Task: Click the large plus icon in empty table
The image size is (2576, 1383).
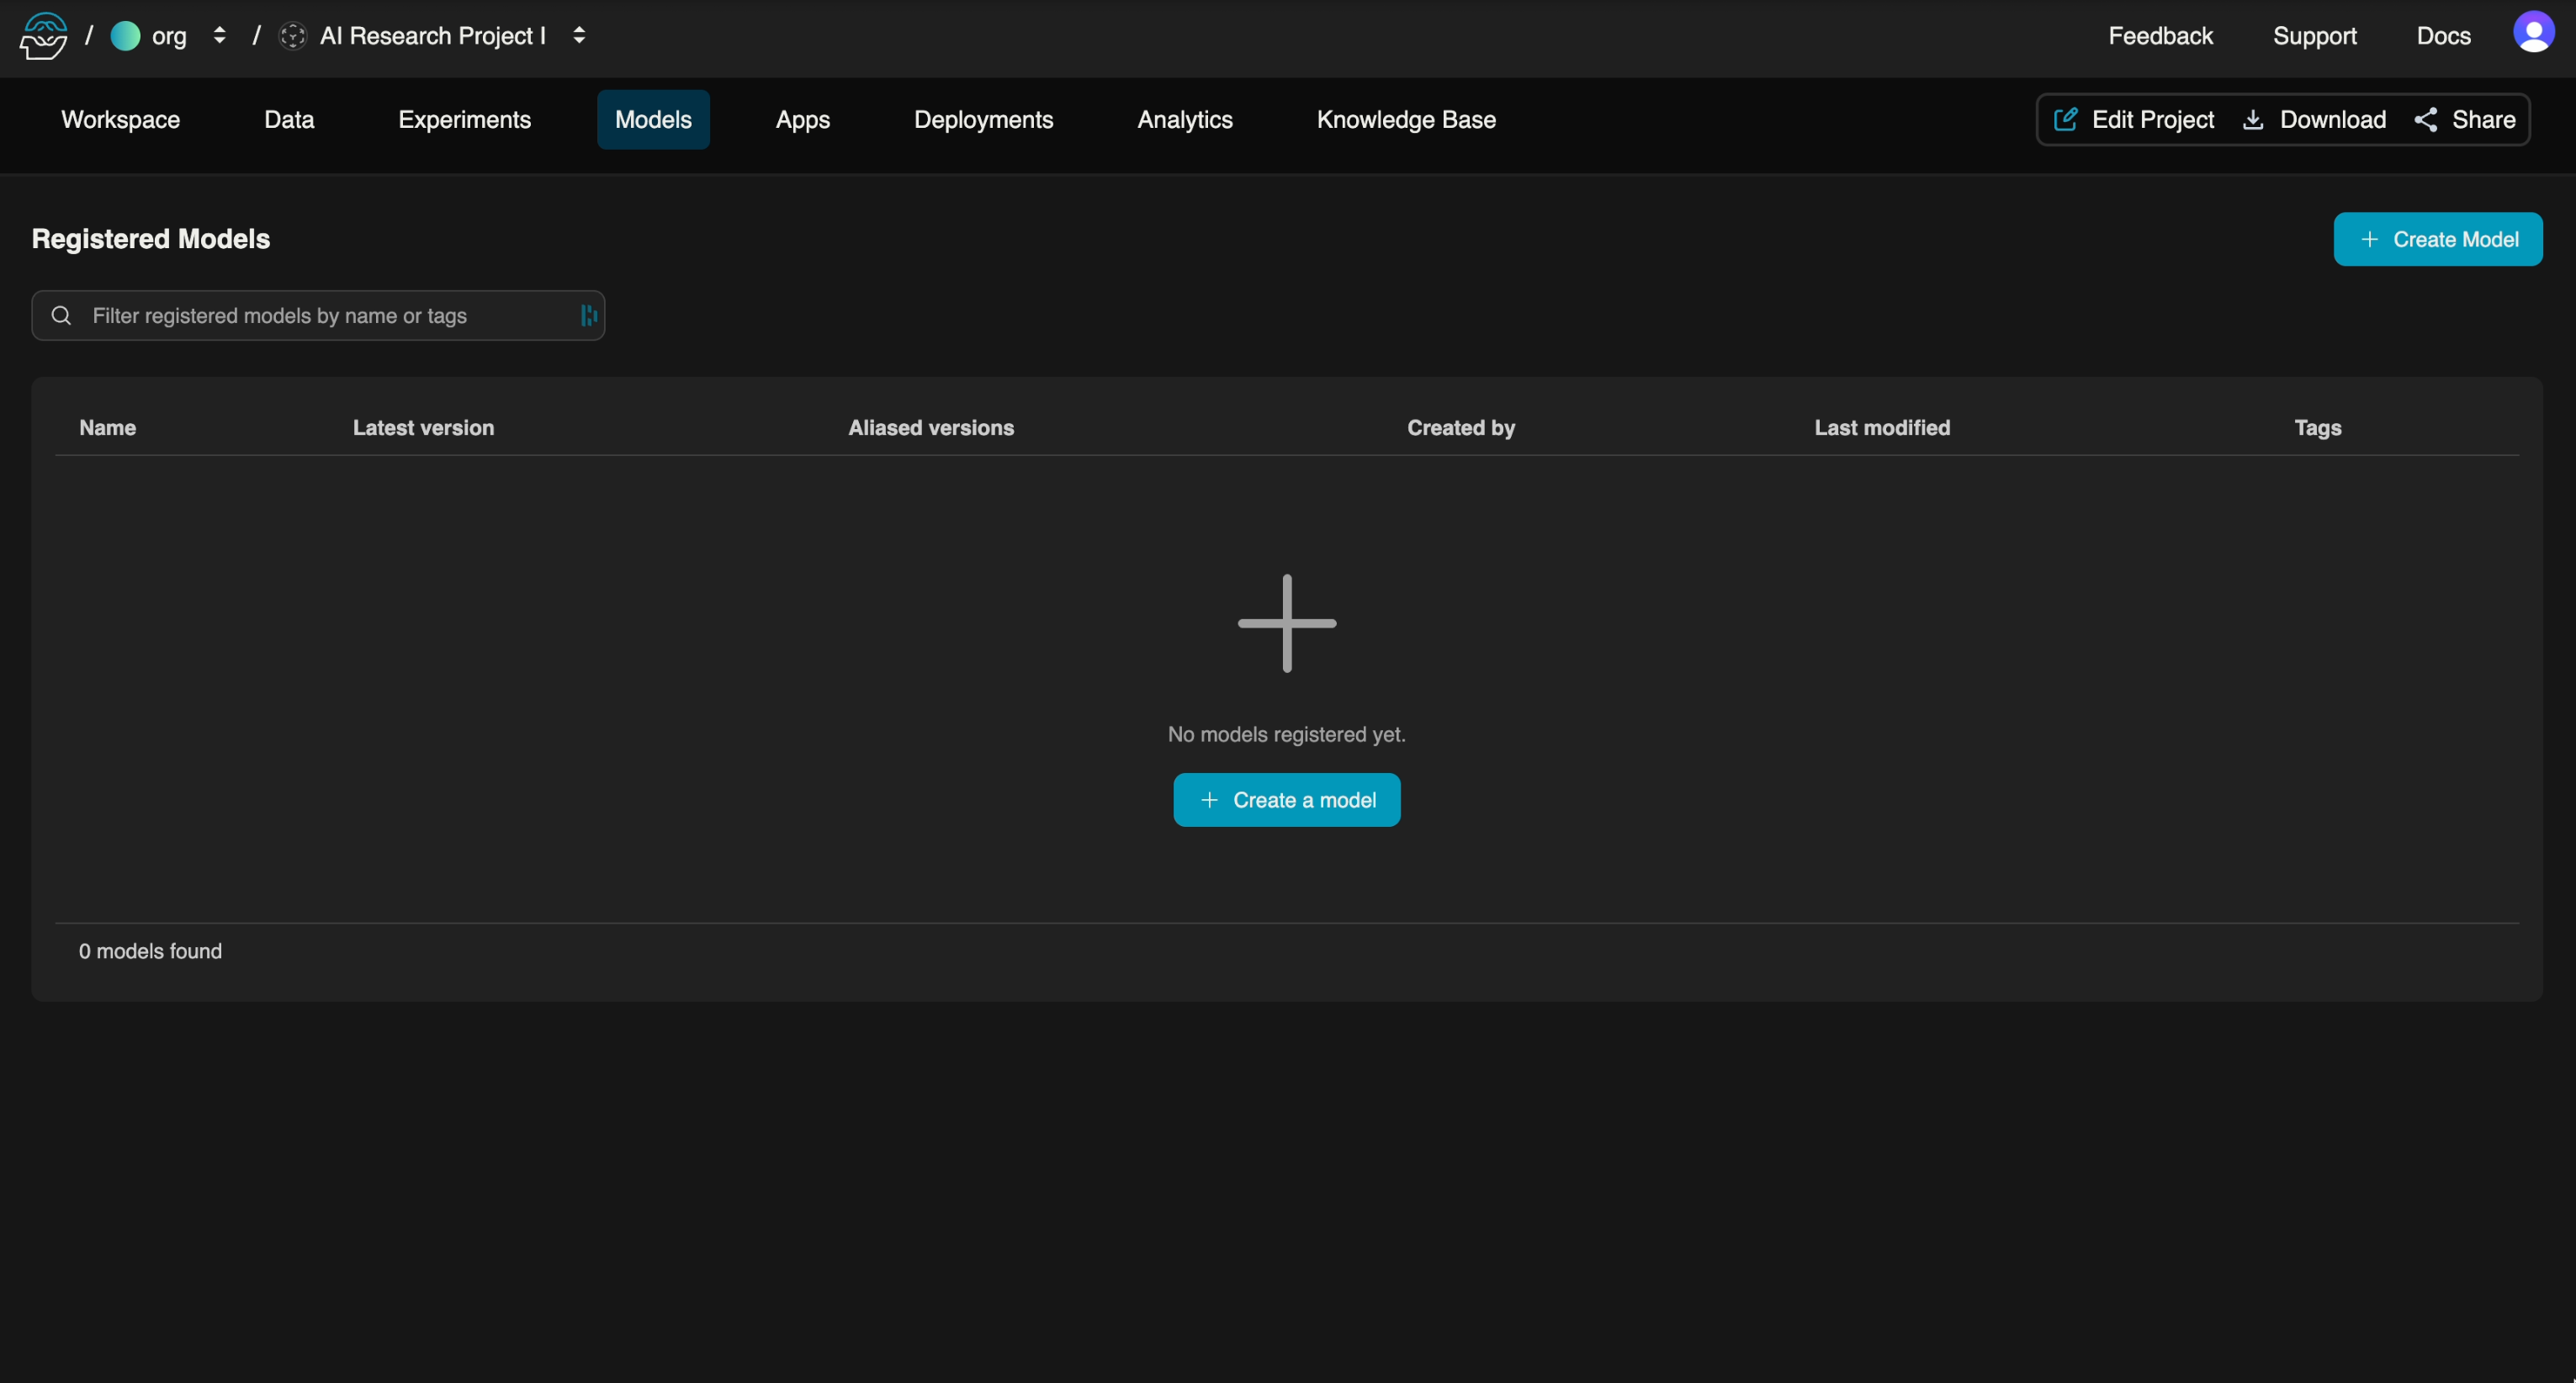Action: pos(1286,623)
